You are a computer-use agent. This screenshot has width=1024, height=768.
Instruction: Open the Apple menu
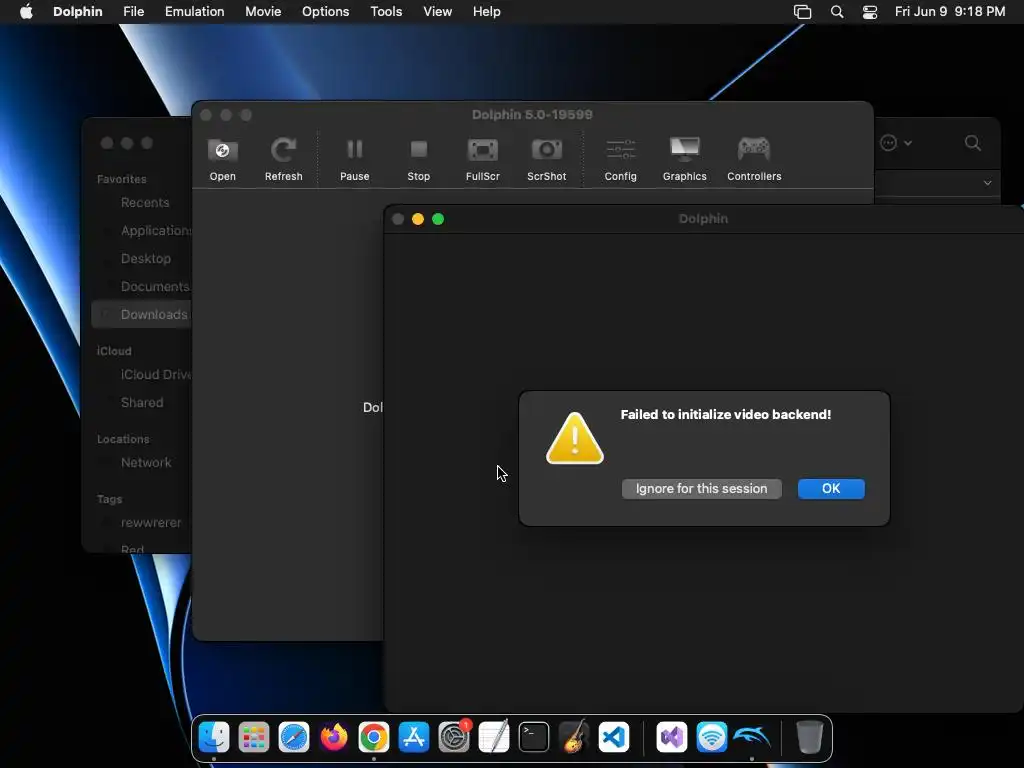click(26, 12)
